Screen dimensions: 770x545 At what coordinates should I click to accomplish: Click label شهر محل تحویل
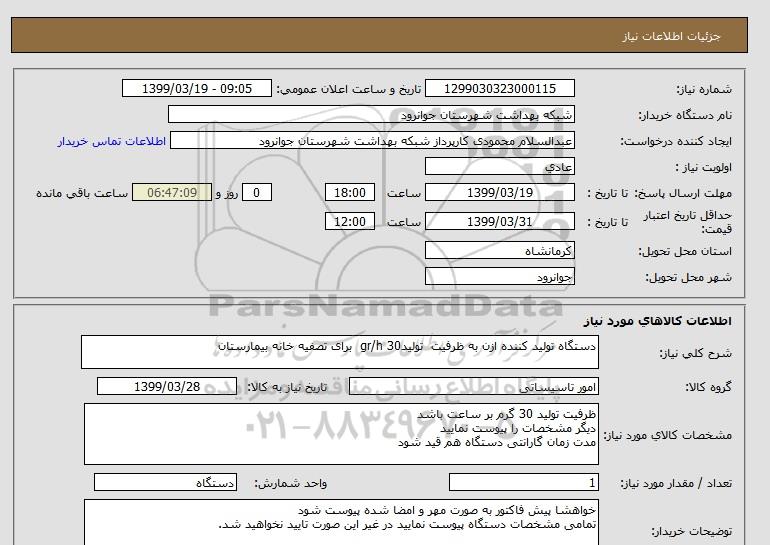point(688,277)
